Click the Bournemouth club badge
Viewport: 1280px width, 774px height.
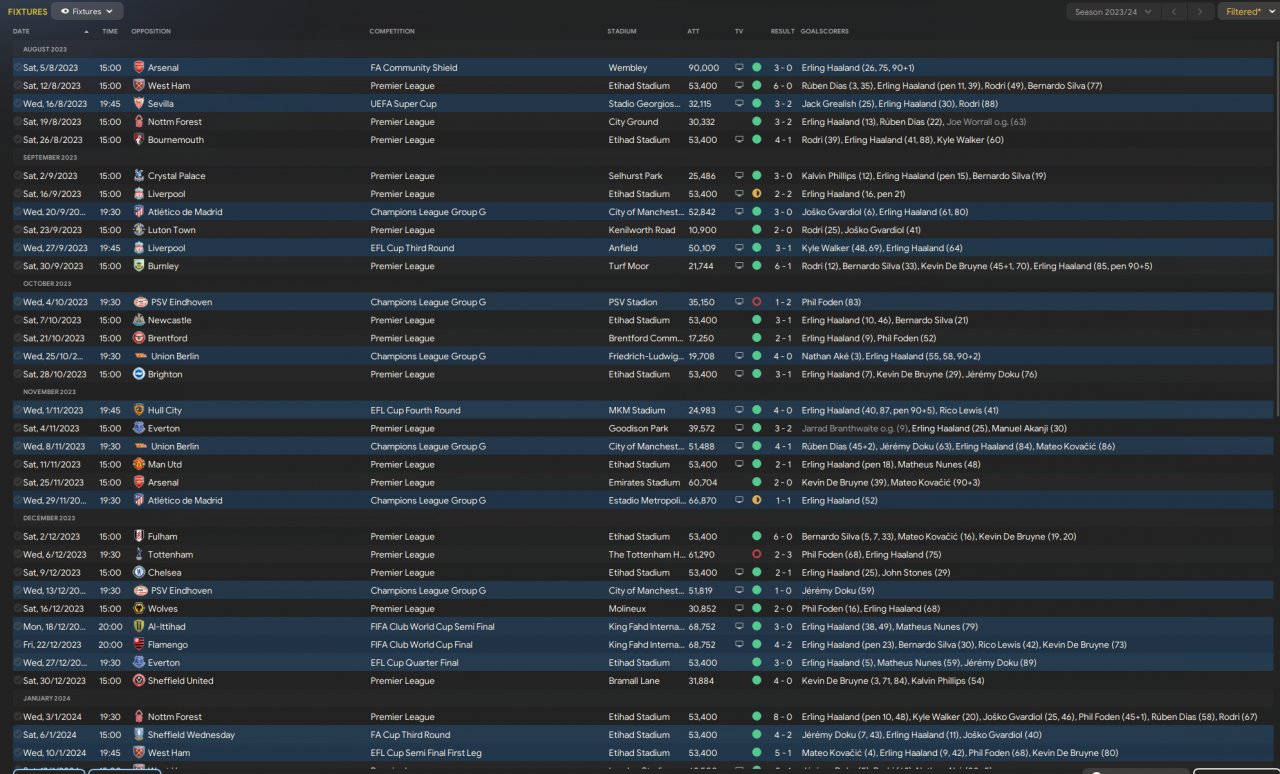(x=139, y=140)
